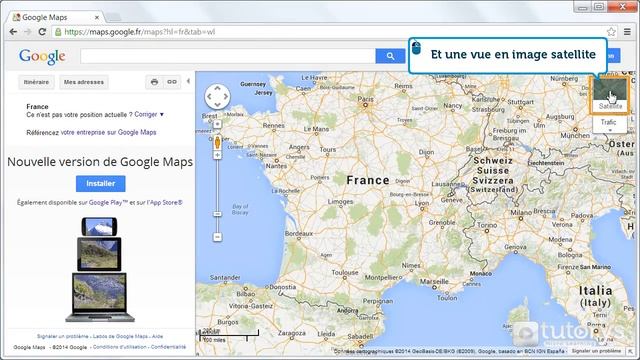Expand the arrow beside Corriger

[162, 115]
